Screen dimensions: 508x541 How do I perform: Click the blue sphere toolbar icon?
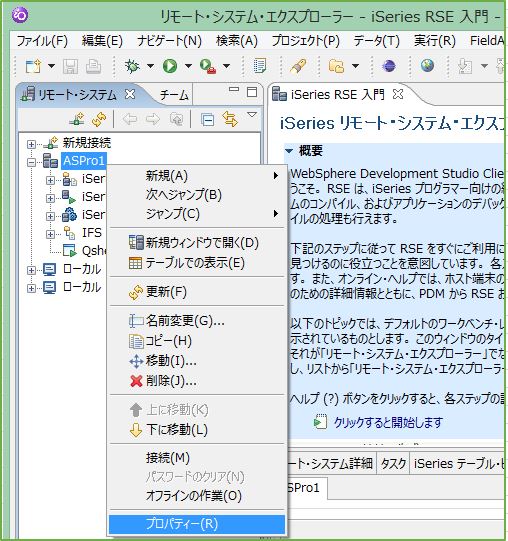(x=389, y=66)
